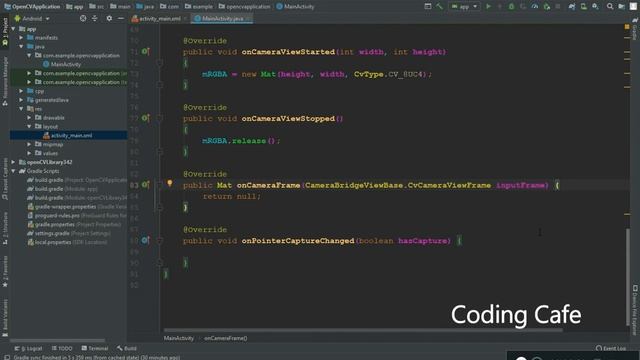Switch to the activity_main.xml editor tab
This screenshot has width=640, height=360.
point(159,18)
